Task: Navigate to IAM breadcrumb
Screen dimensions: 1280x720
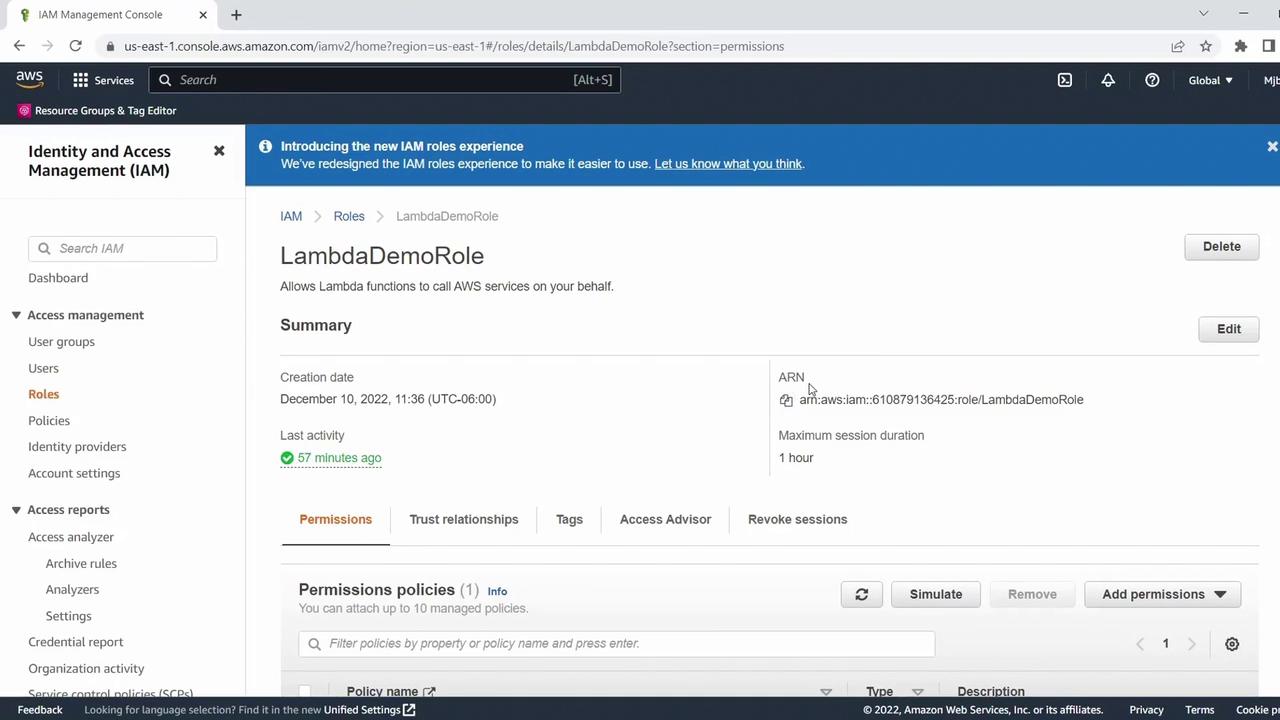Action: [x=291, y=216]
